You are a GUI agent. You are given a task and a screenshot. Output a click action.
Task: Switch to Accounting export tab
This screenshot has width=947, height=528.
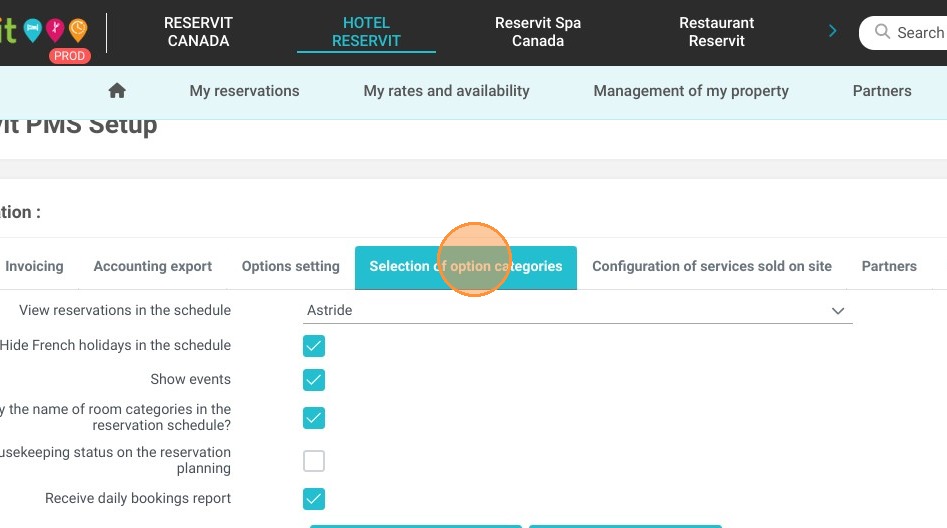[x=153, y=266]
